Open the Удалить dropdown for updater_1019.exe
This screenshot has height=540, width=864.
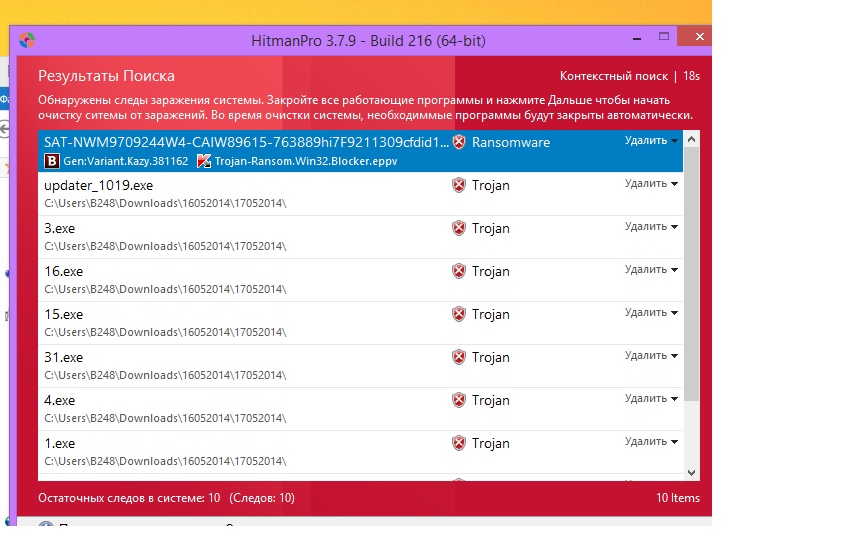coord(651,183)
